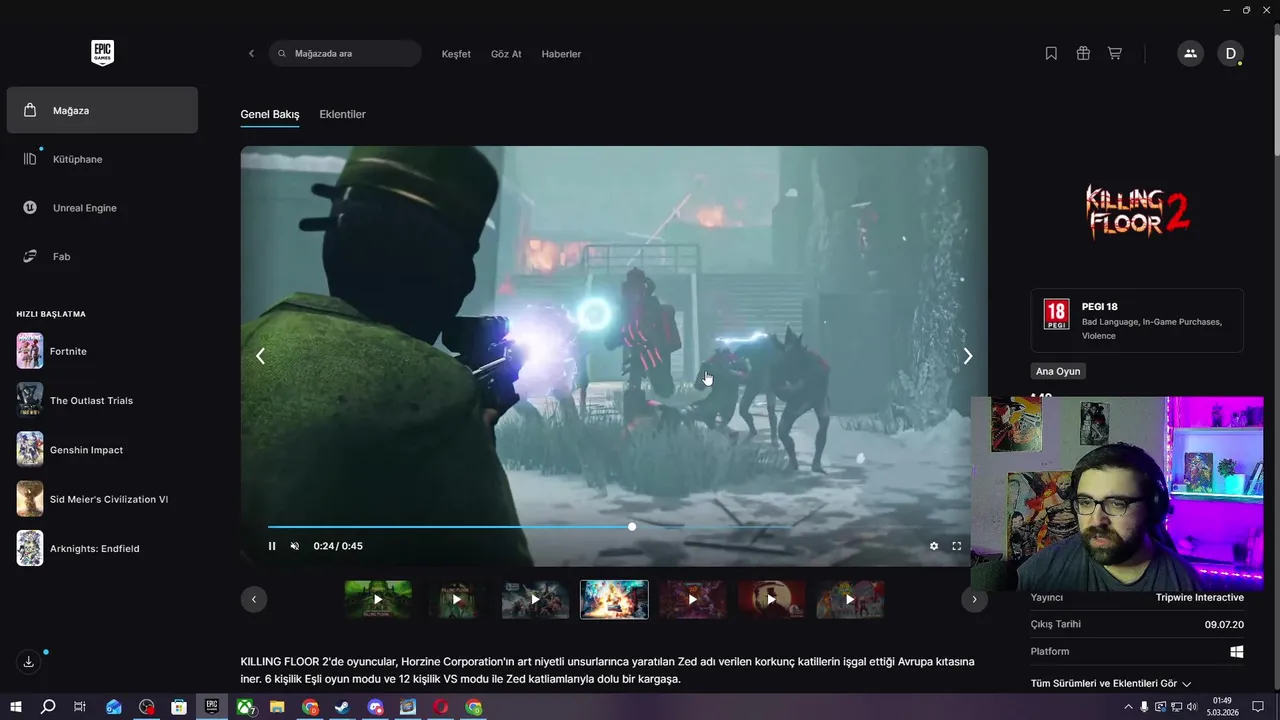Play the sixth red trailer thumbnail

[771, 600]
